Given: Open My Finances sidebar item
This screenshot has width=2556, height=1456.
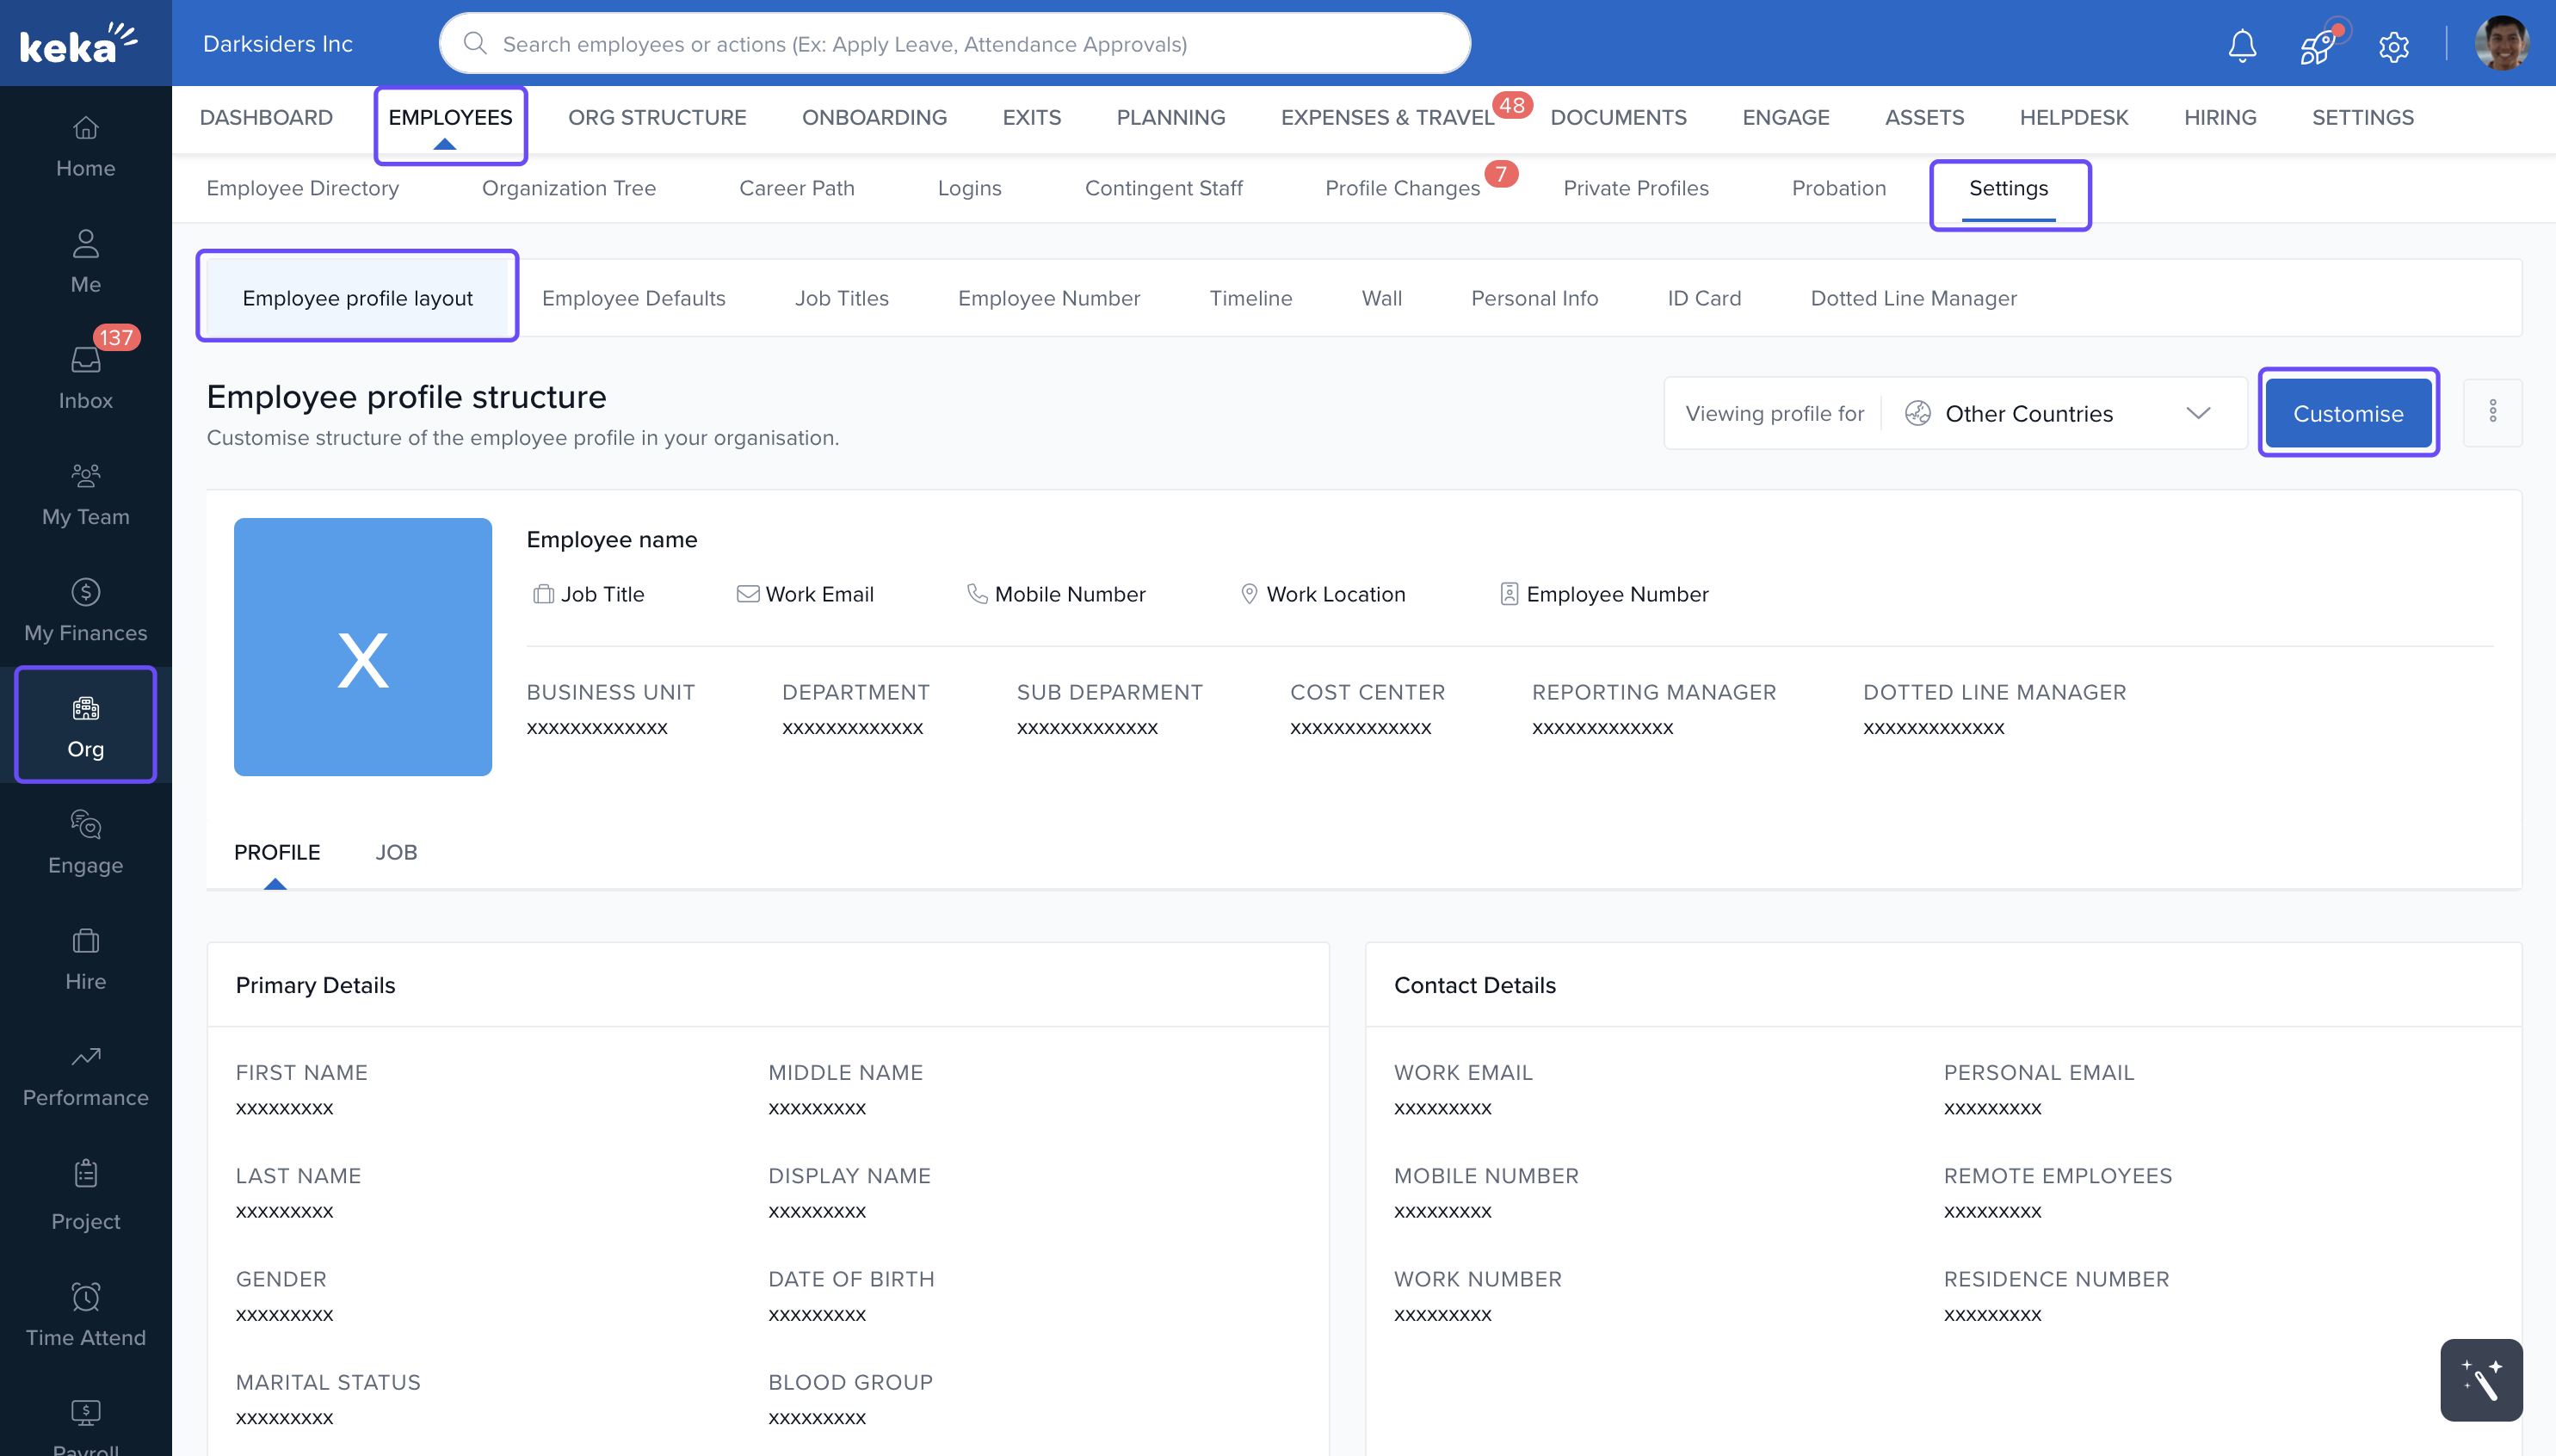Looking at the screenshot, I should (85, 610).
